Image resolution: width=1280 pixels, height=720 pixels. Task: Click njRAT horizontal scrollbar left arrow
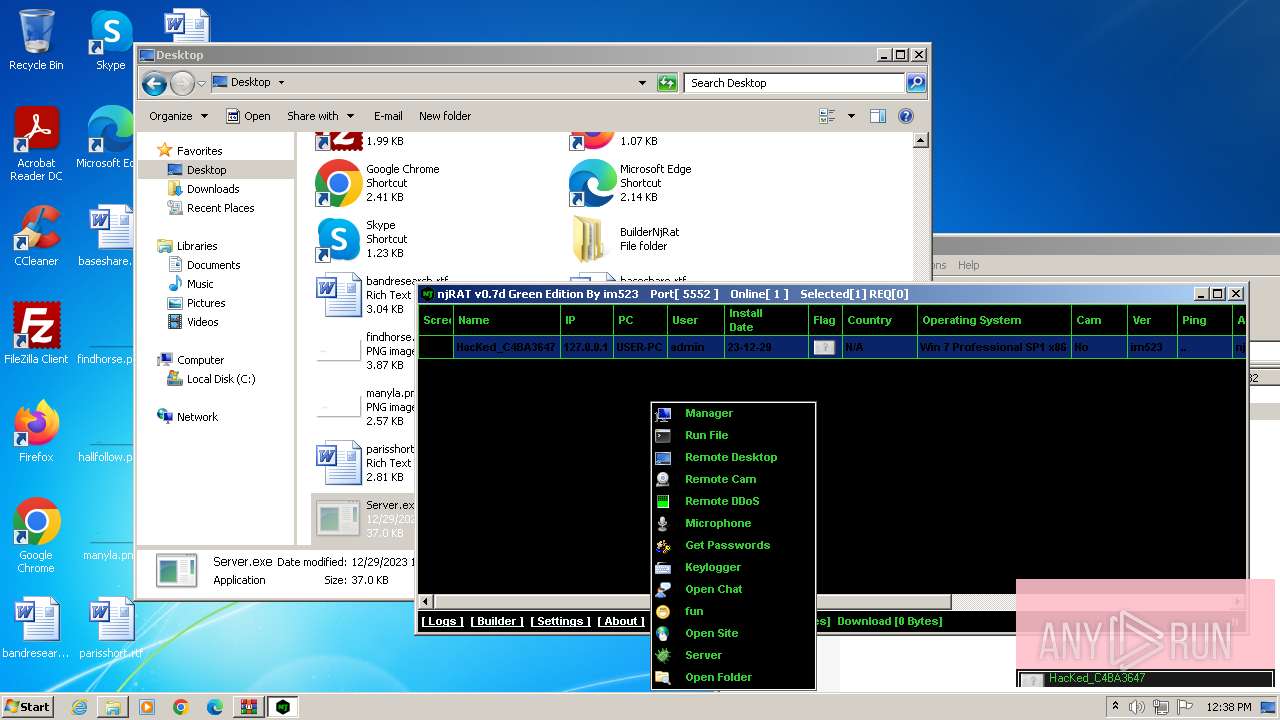point(426,601)
